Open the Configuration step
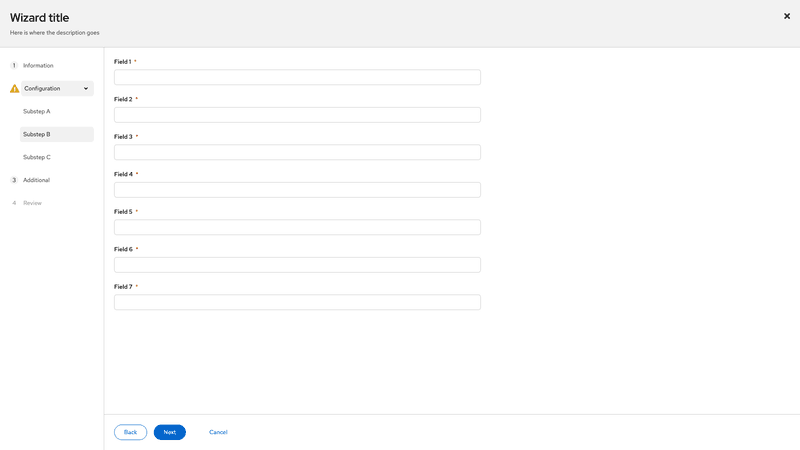The width and height of the screenshot is (800, 450). [43, 89]
